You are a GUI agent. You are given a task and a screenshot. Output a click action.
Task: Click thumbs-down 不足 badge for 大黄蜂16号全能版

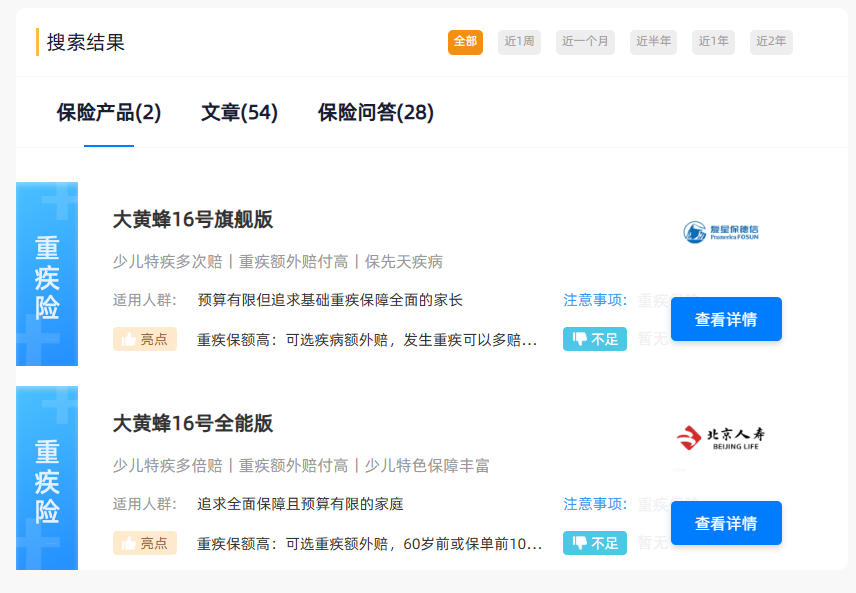(594, 543)
